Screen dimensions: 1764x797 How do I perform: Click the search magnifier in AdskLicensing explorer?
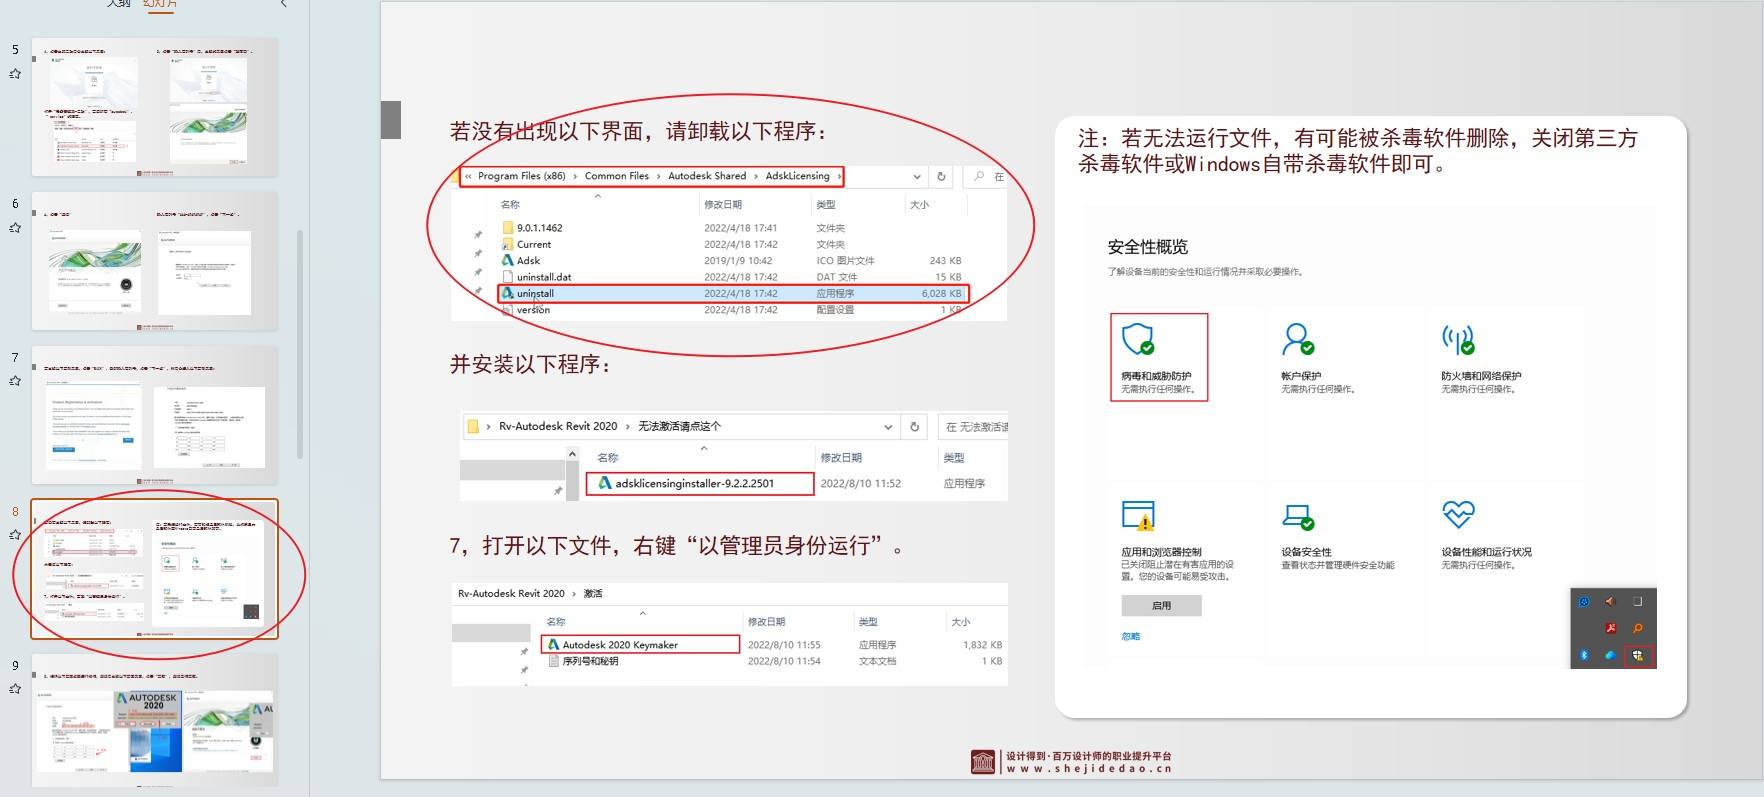[x=979, y=176]
